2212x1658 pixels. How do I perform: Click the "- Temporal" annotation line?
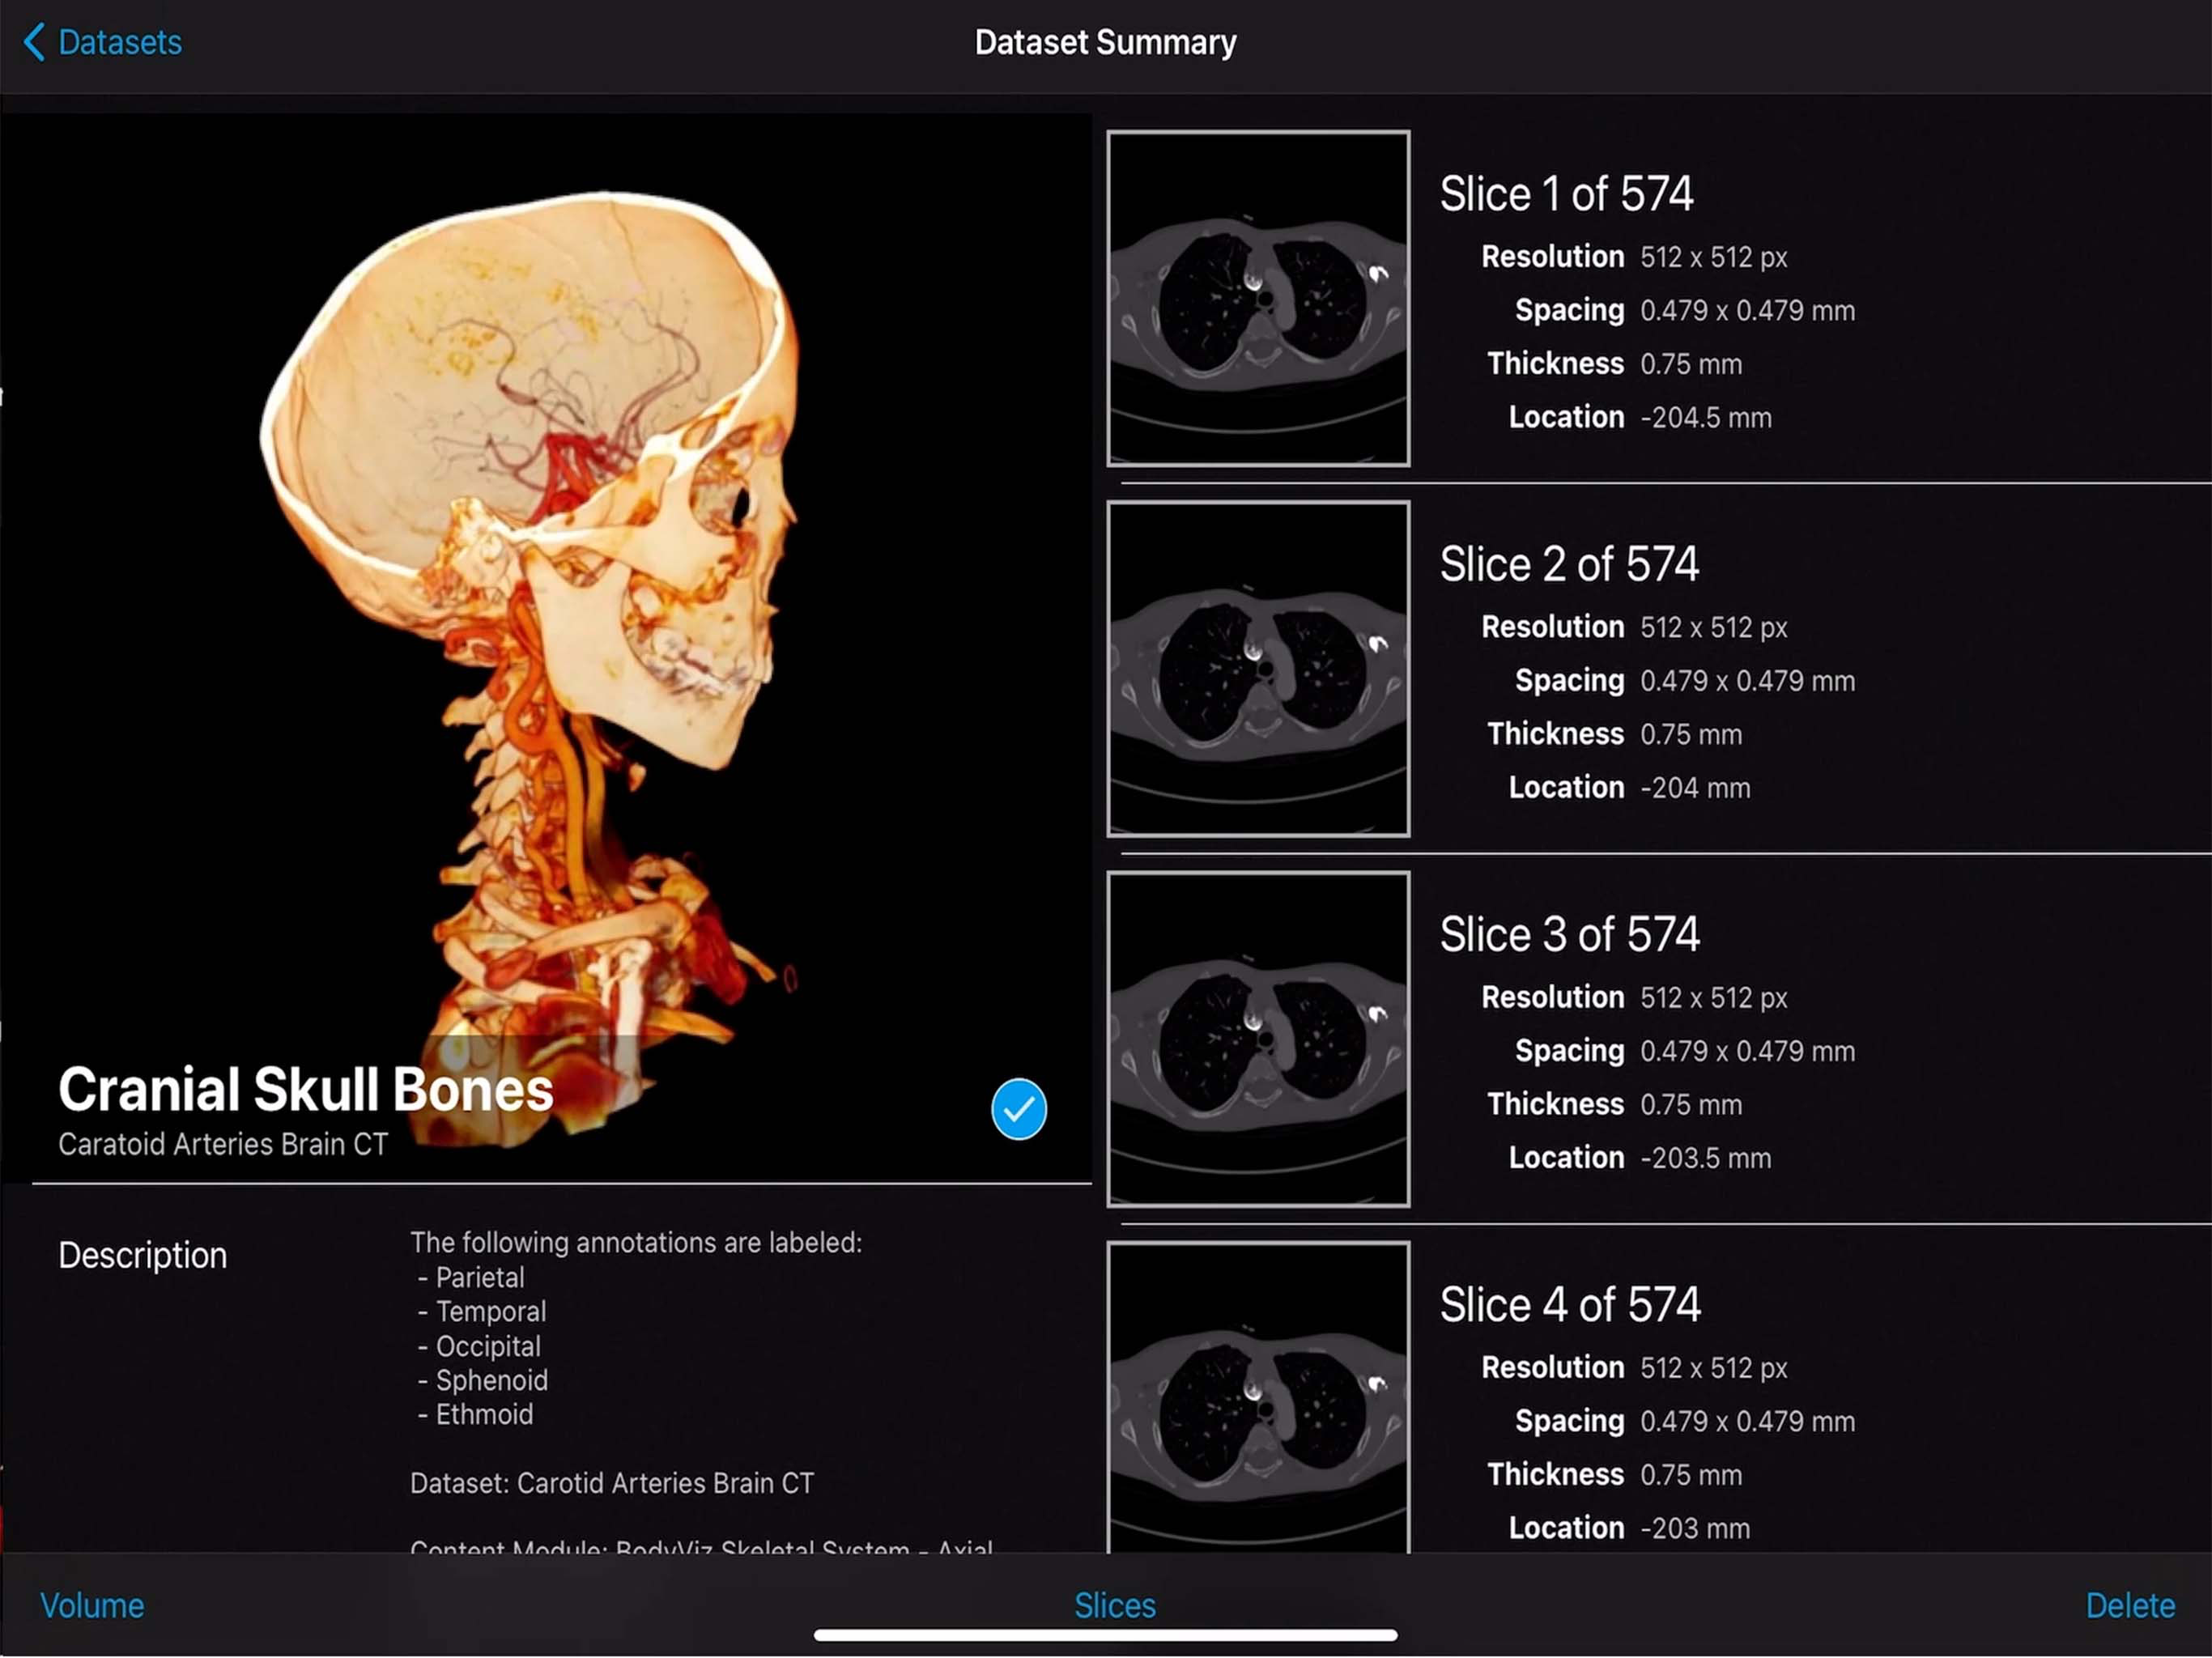(481, 1311)
